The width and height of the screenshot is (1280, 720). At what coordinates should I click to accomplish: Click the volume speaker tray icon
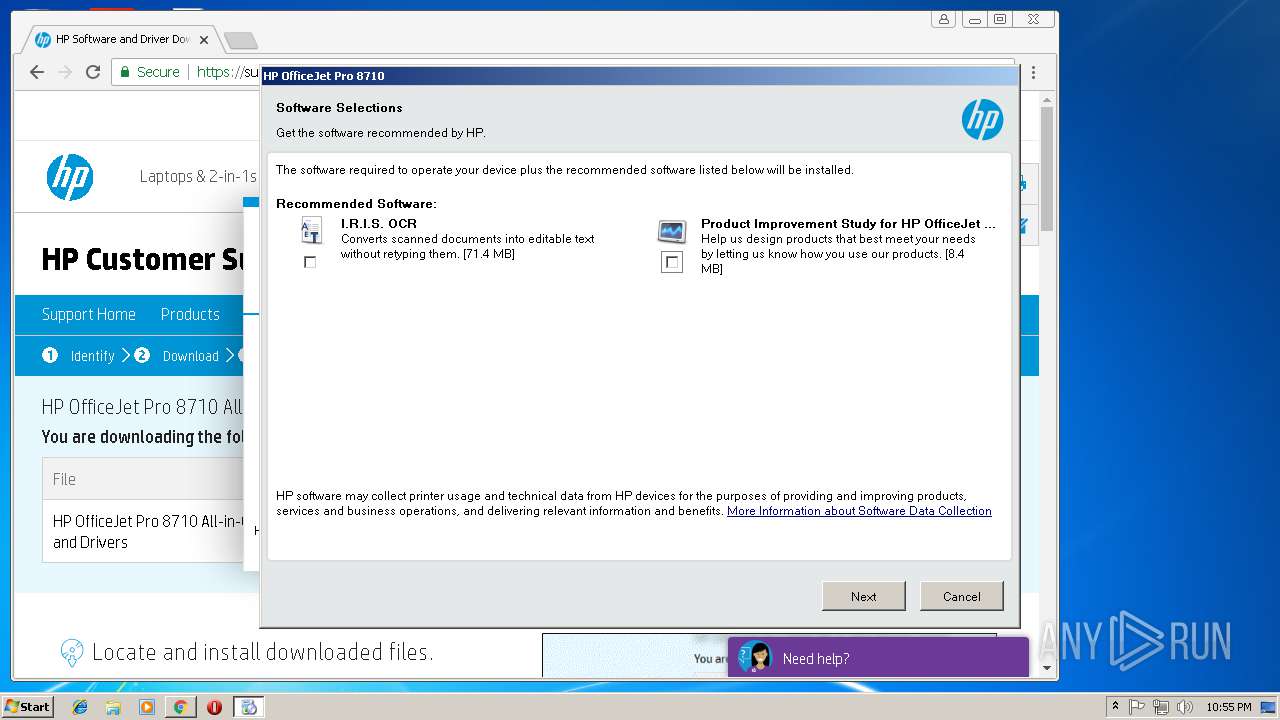(1185, 707)
